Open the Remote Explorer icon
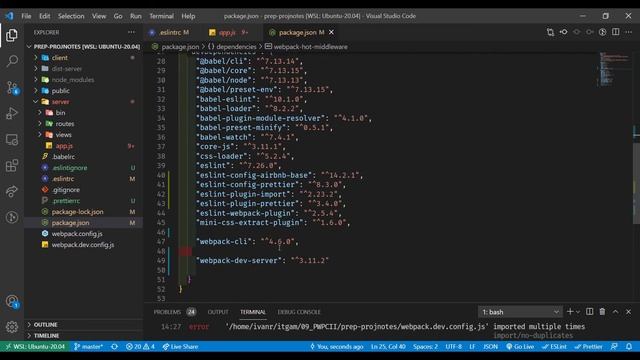Viewport: 640px width, 360px height. (12, 140)
